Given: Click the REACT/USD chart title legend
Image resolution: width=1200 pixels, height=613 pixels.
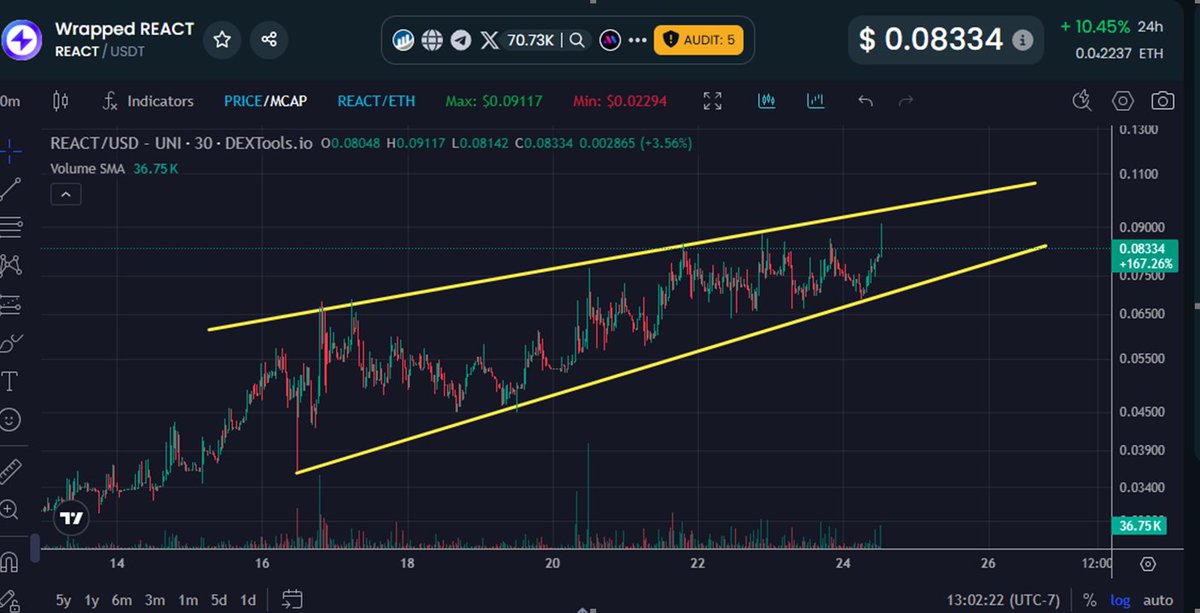Looking at the screenshot, I should pyautogui.click(x=182, y=143).
